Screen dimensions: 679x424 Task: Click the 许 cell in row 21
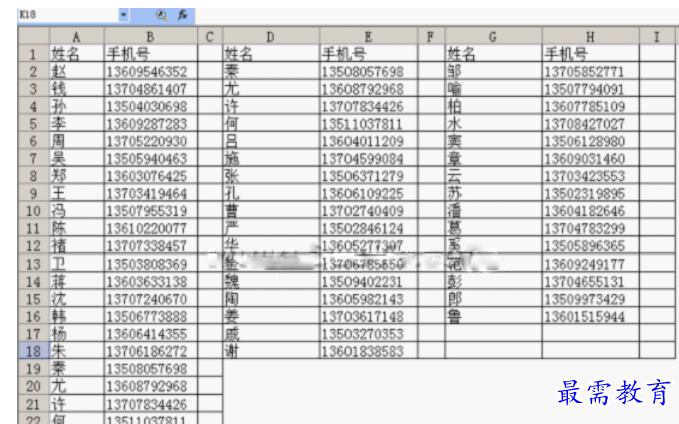coord(77,404)
